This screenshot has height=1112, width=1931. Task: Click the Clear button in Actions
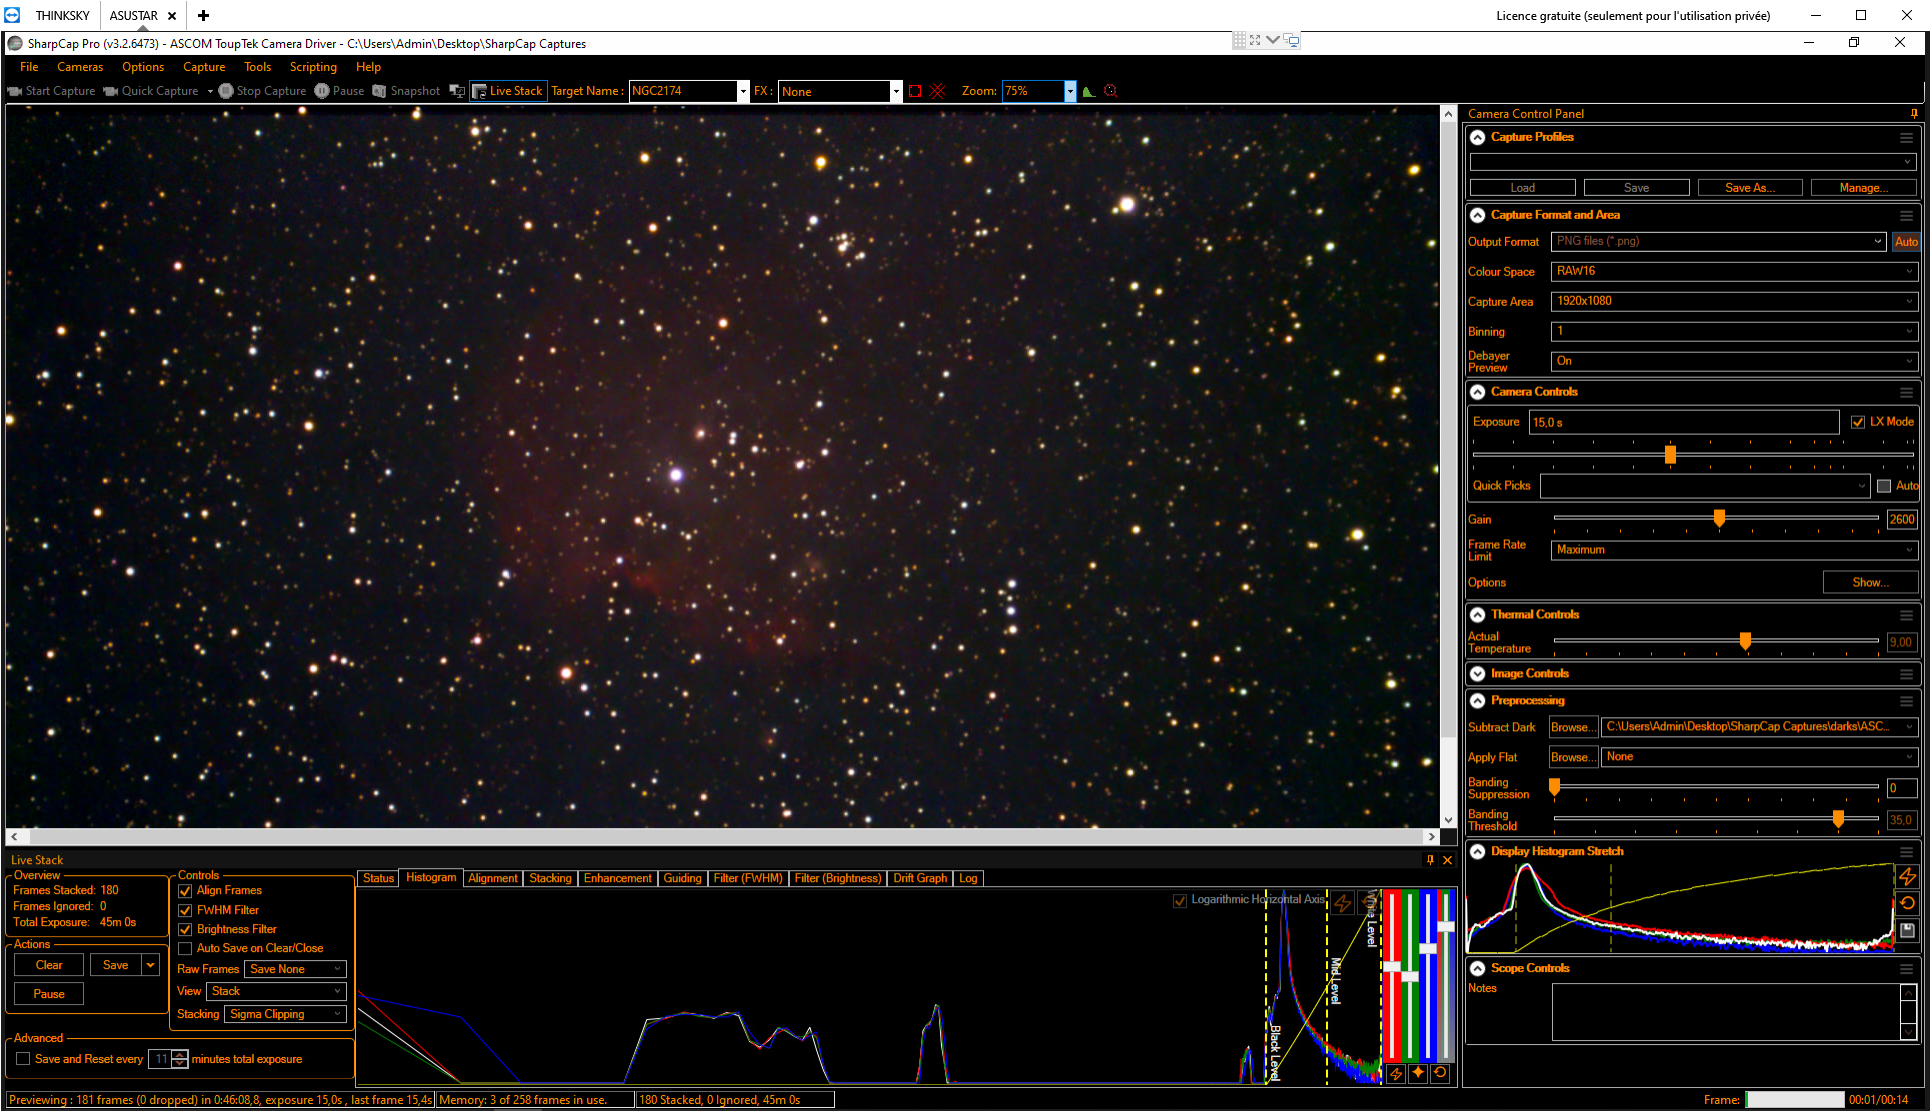click(x=49, y=965)
